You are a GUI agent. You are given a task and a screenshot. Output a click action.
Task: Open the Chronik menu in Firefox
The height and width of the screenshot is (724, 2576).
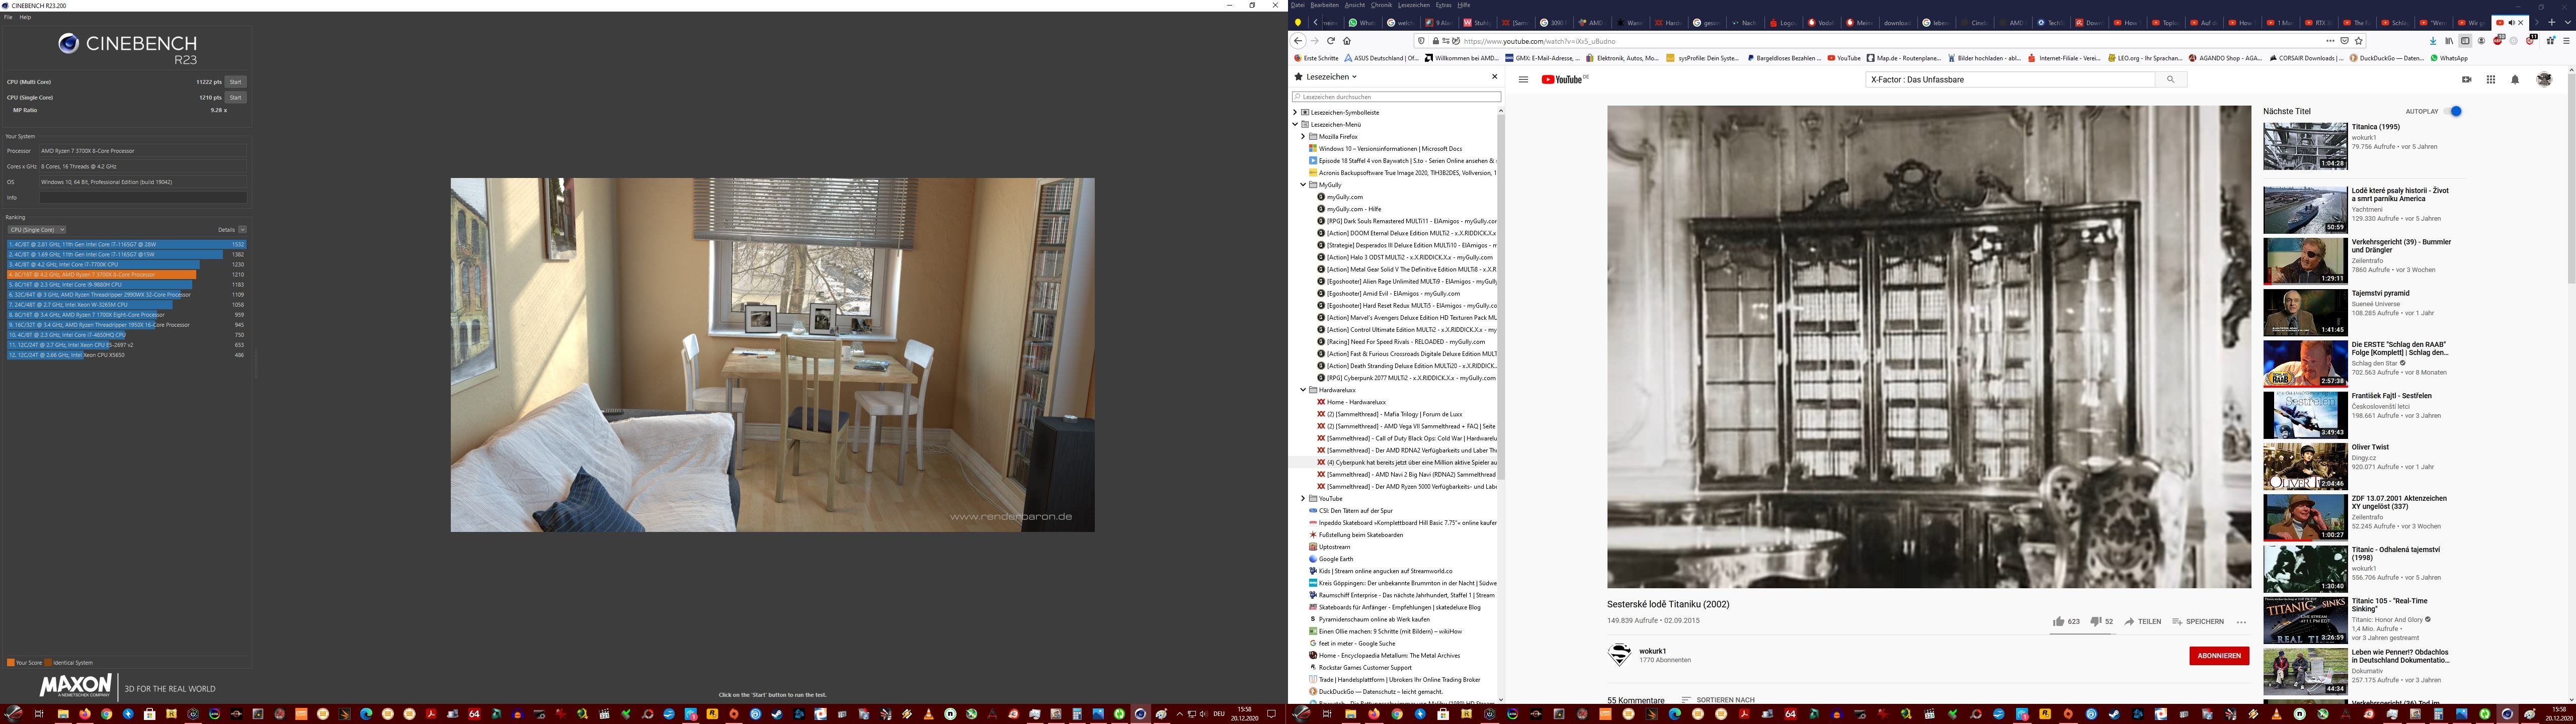(1382, 5)
